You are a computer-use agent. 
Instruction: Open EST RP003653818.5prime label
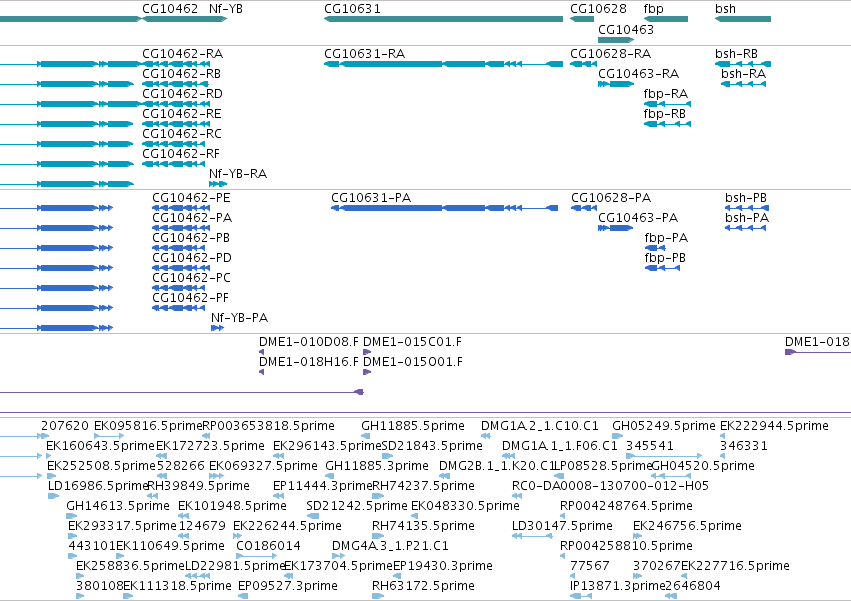pyautogui.click(x=269, y=426)
